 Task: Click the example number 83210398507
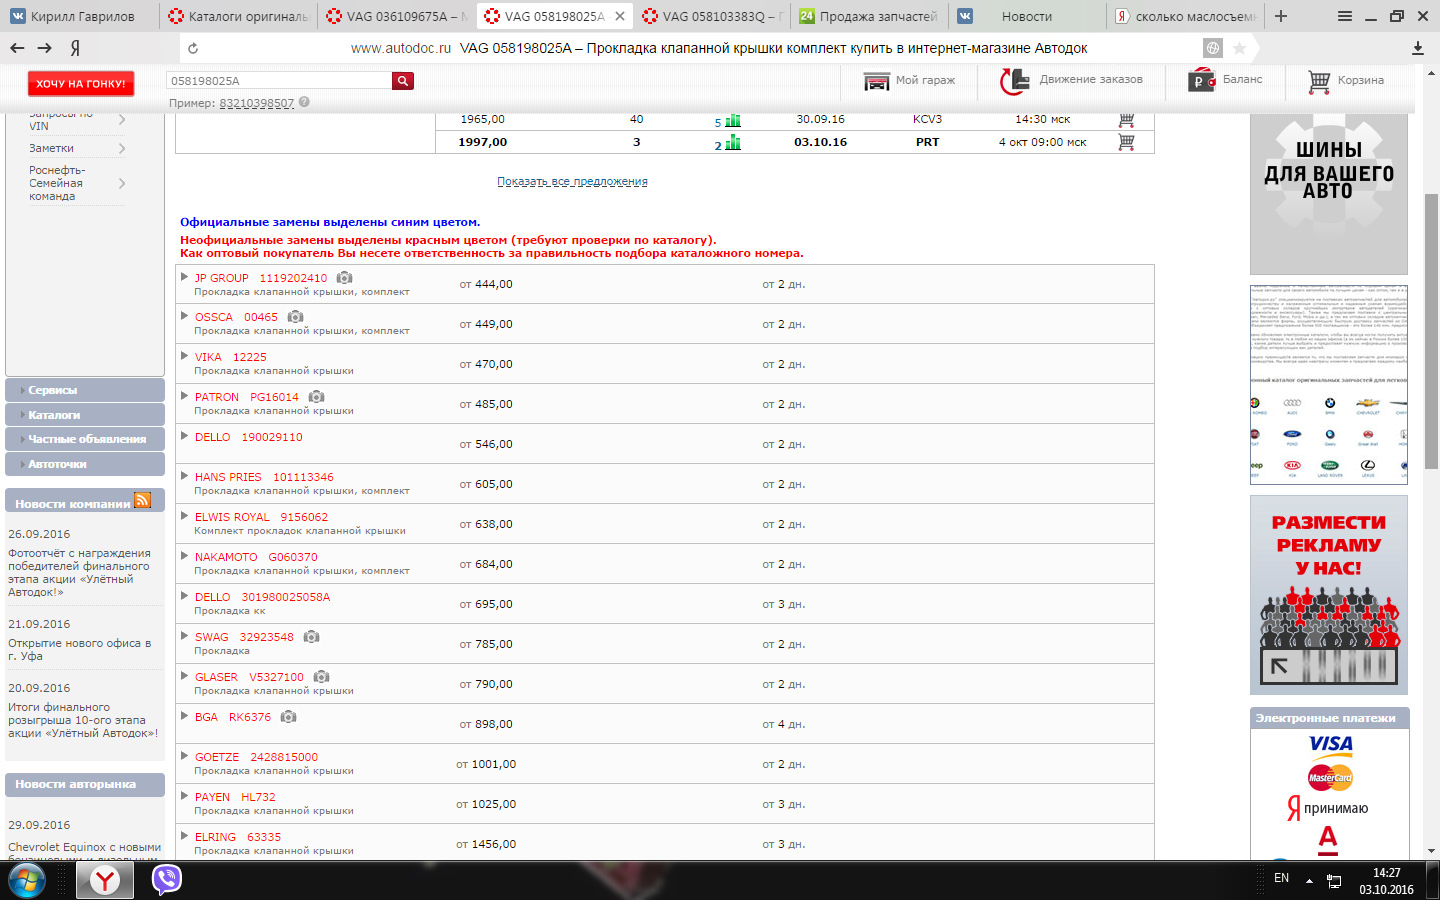pyautogui.click(x=257, y=103)
